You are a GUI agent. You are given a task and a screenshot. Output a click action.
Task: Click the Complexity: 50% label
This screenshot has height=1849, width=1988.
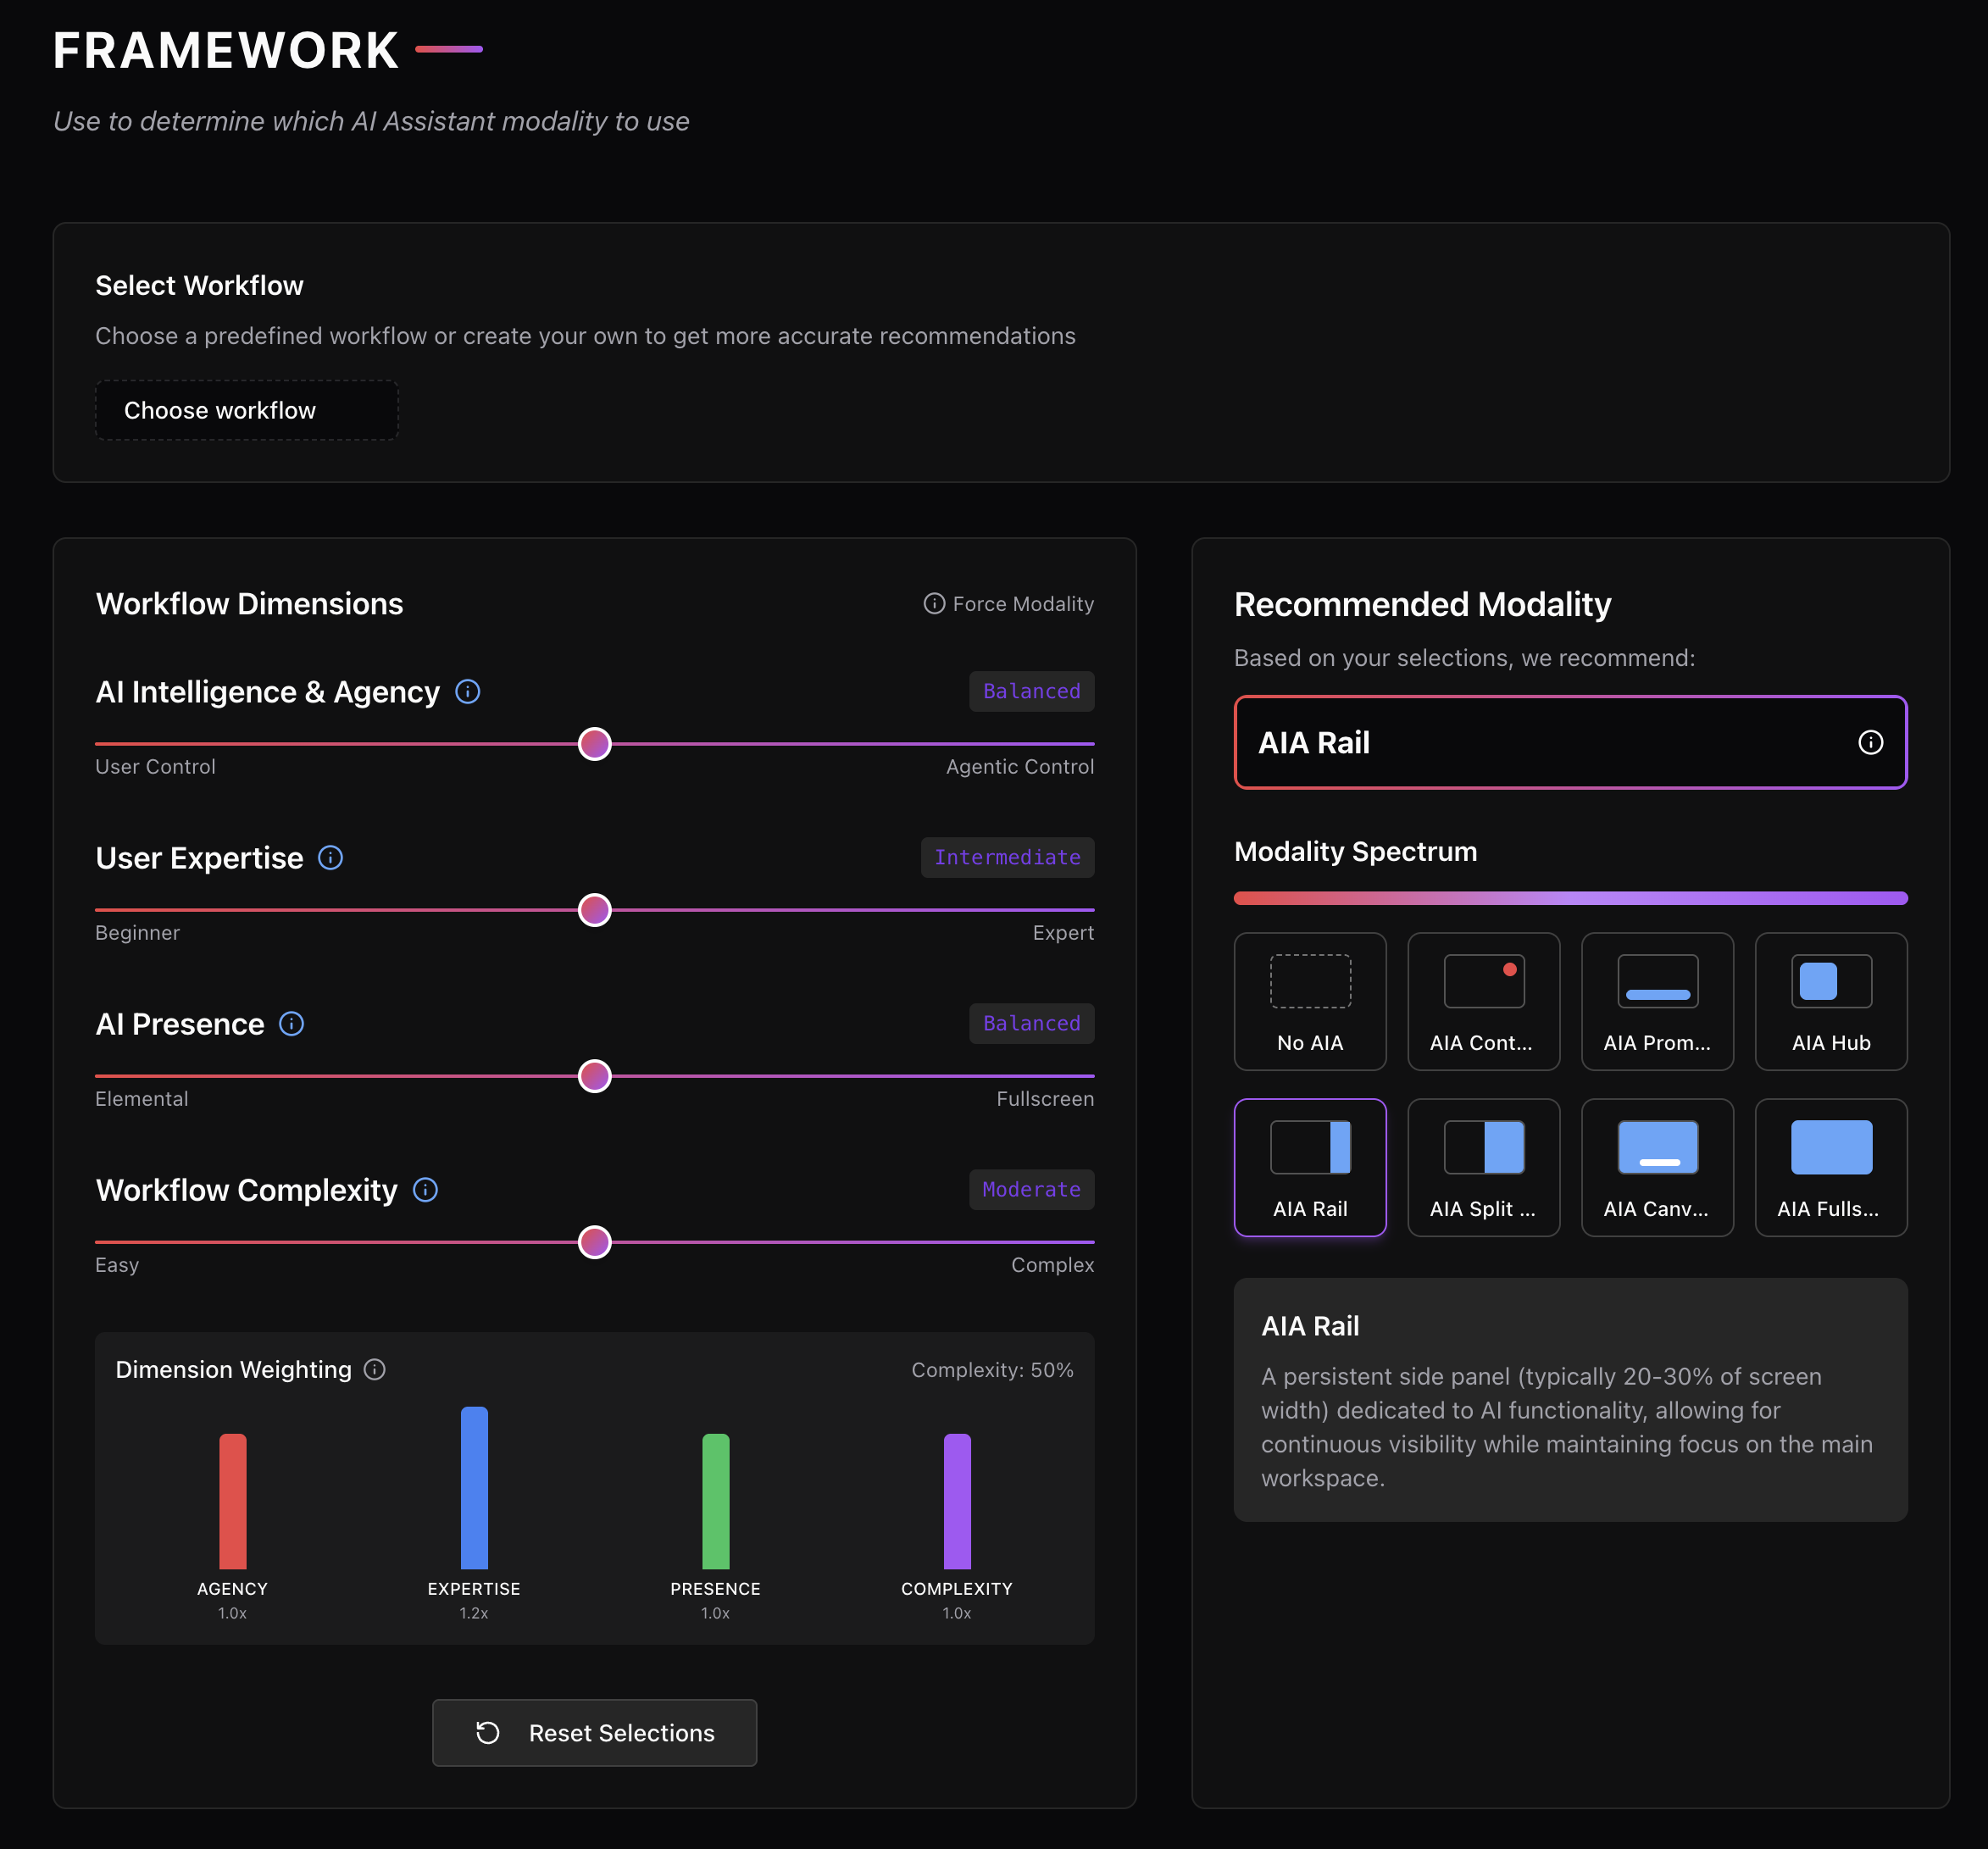[992, 1369]
